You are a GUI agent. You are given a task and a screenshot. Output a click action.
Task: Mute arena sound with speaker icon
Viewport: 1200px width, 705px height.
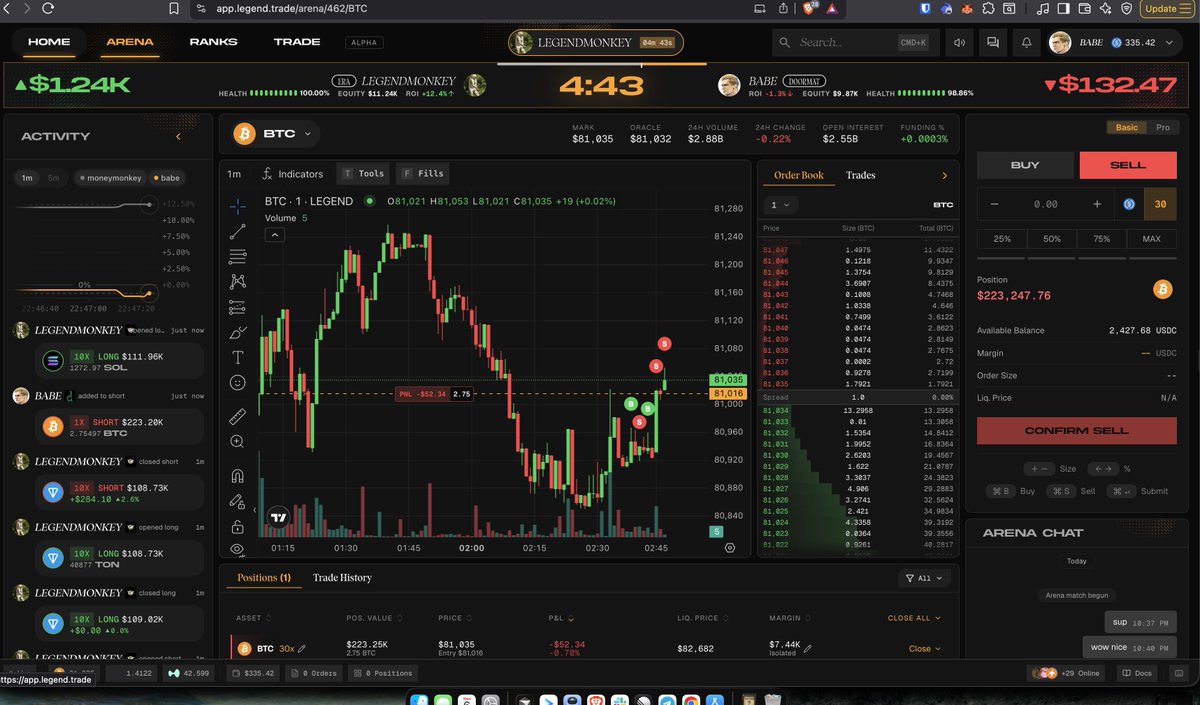tap(960, 43)
